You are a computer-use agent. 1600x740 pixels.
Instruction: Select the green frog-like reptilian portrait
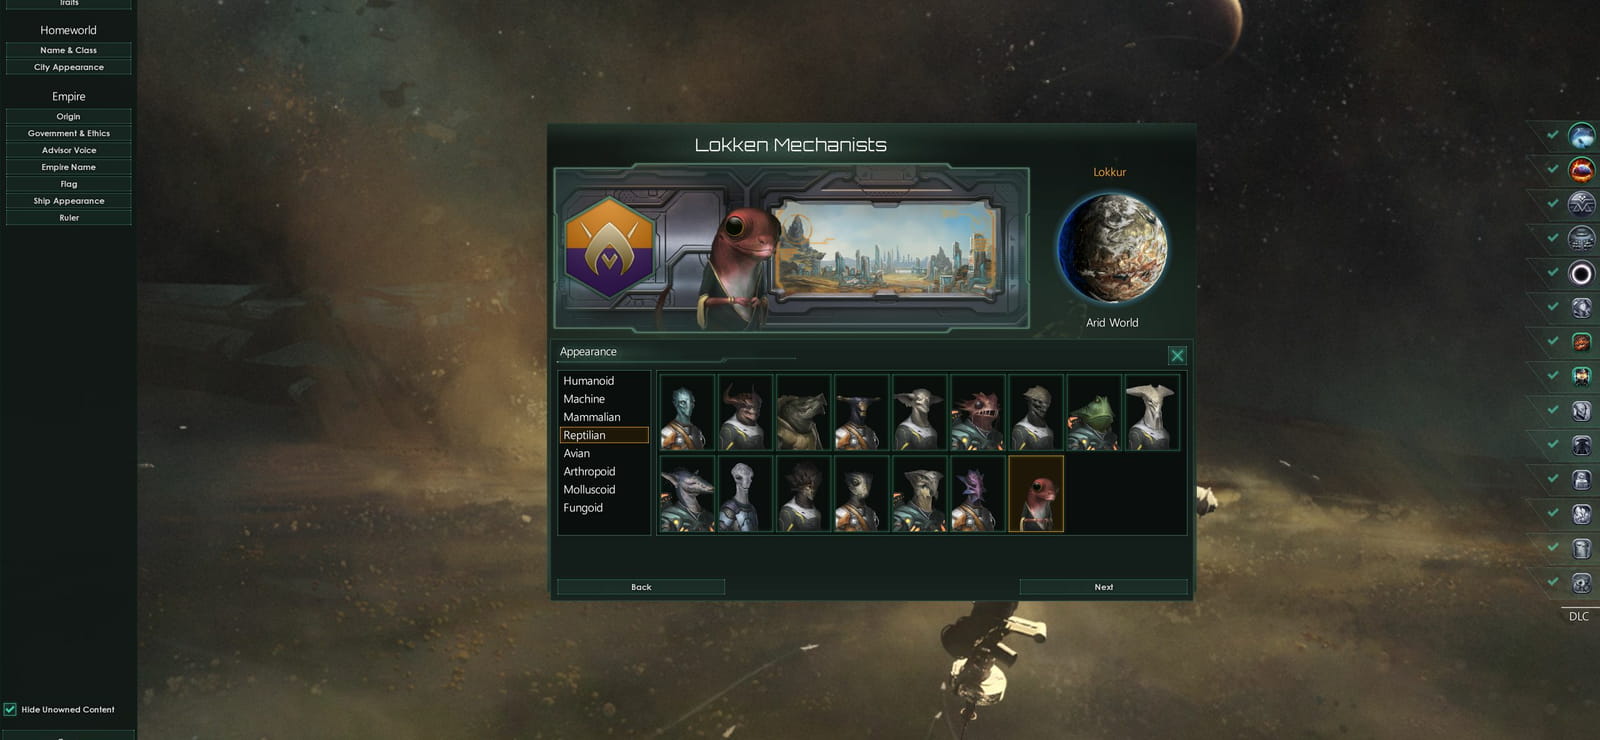(x=1094, y=413)
